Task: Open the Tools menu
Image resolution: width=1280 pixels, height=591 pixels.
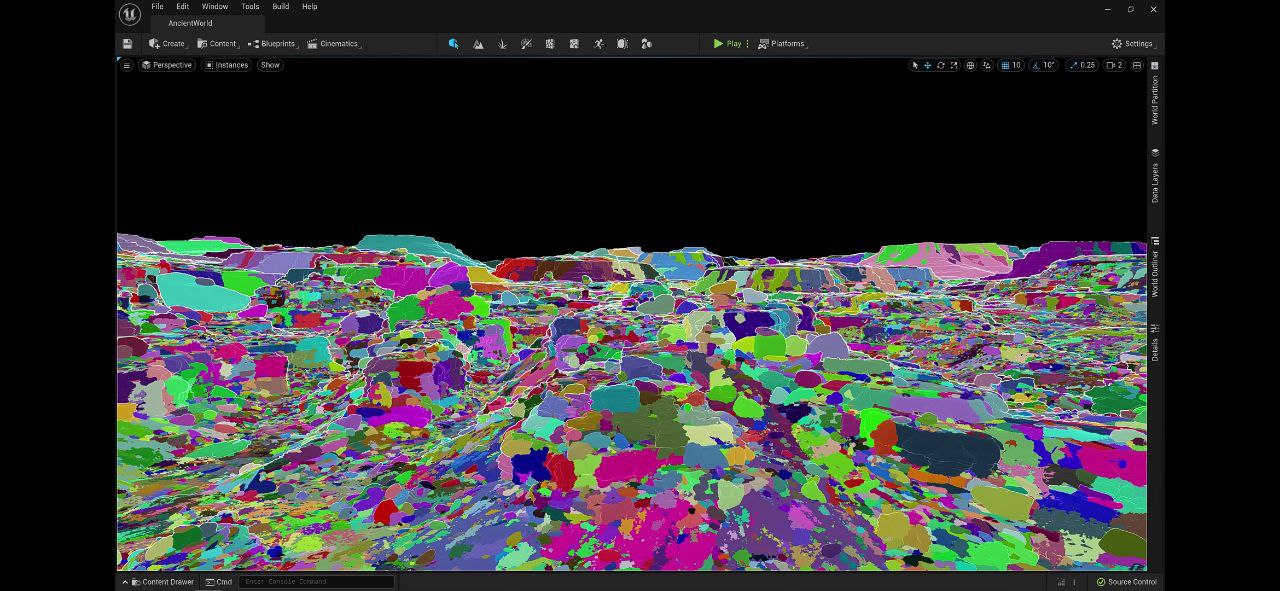Action: 250,7
